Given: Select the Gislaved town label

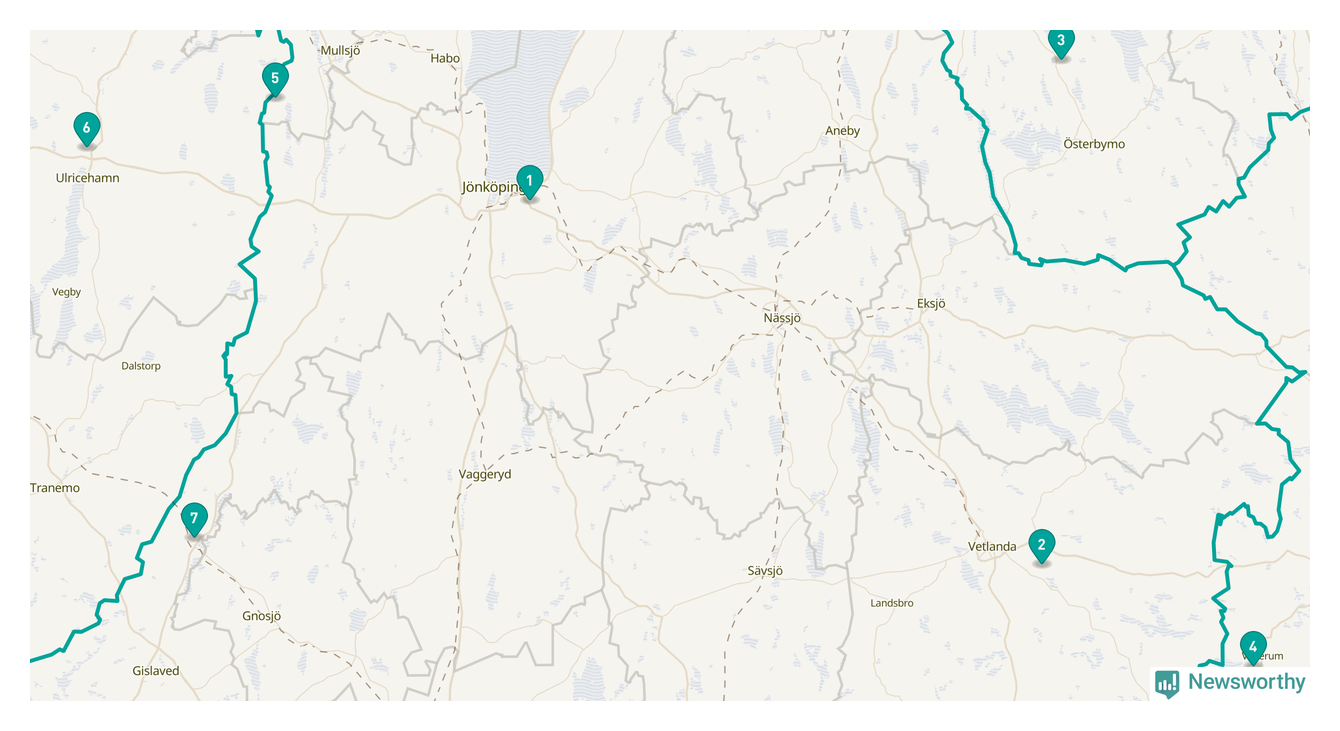Looking at the screenshot, I should click(156, 671).
